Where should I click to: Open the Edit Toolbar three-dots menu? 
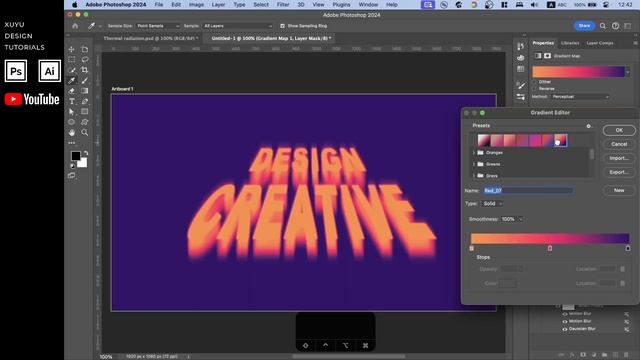click(72, 143)
